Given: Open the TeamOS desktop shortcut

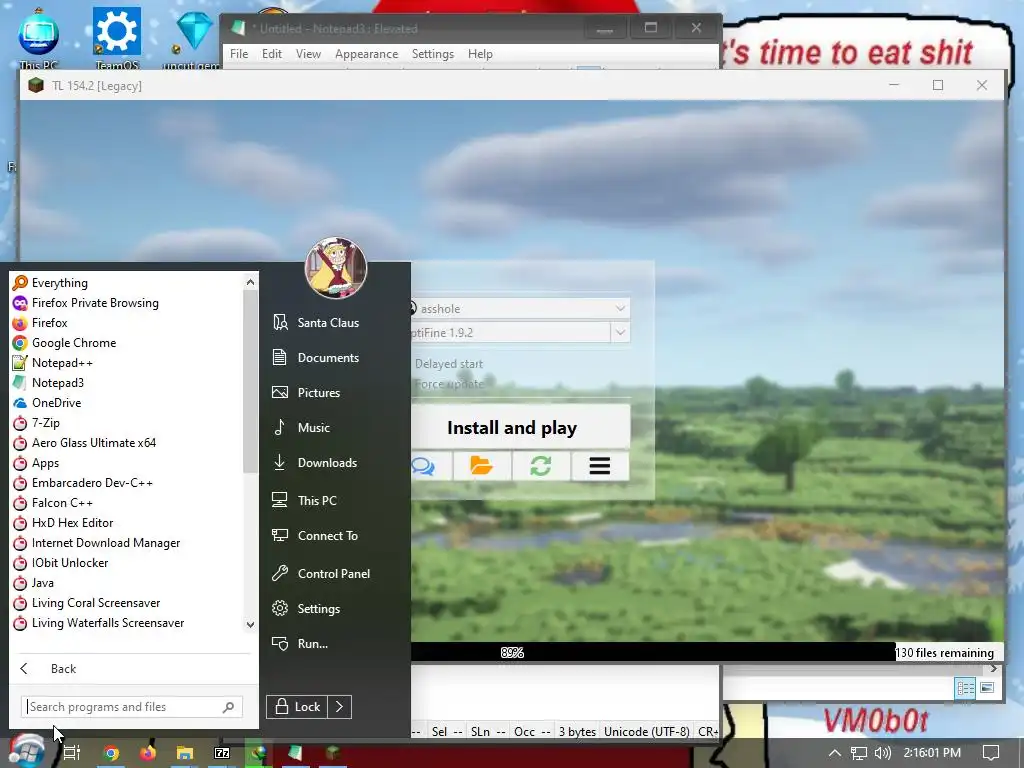Looking at the screenshot, I should coord(117,38).
